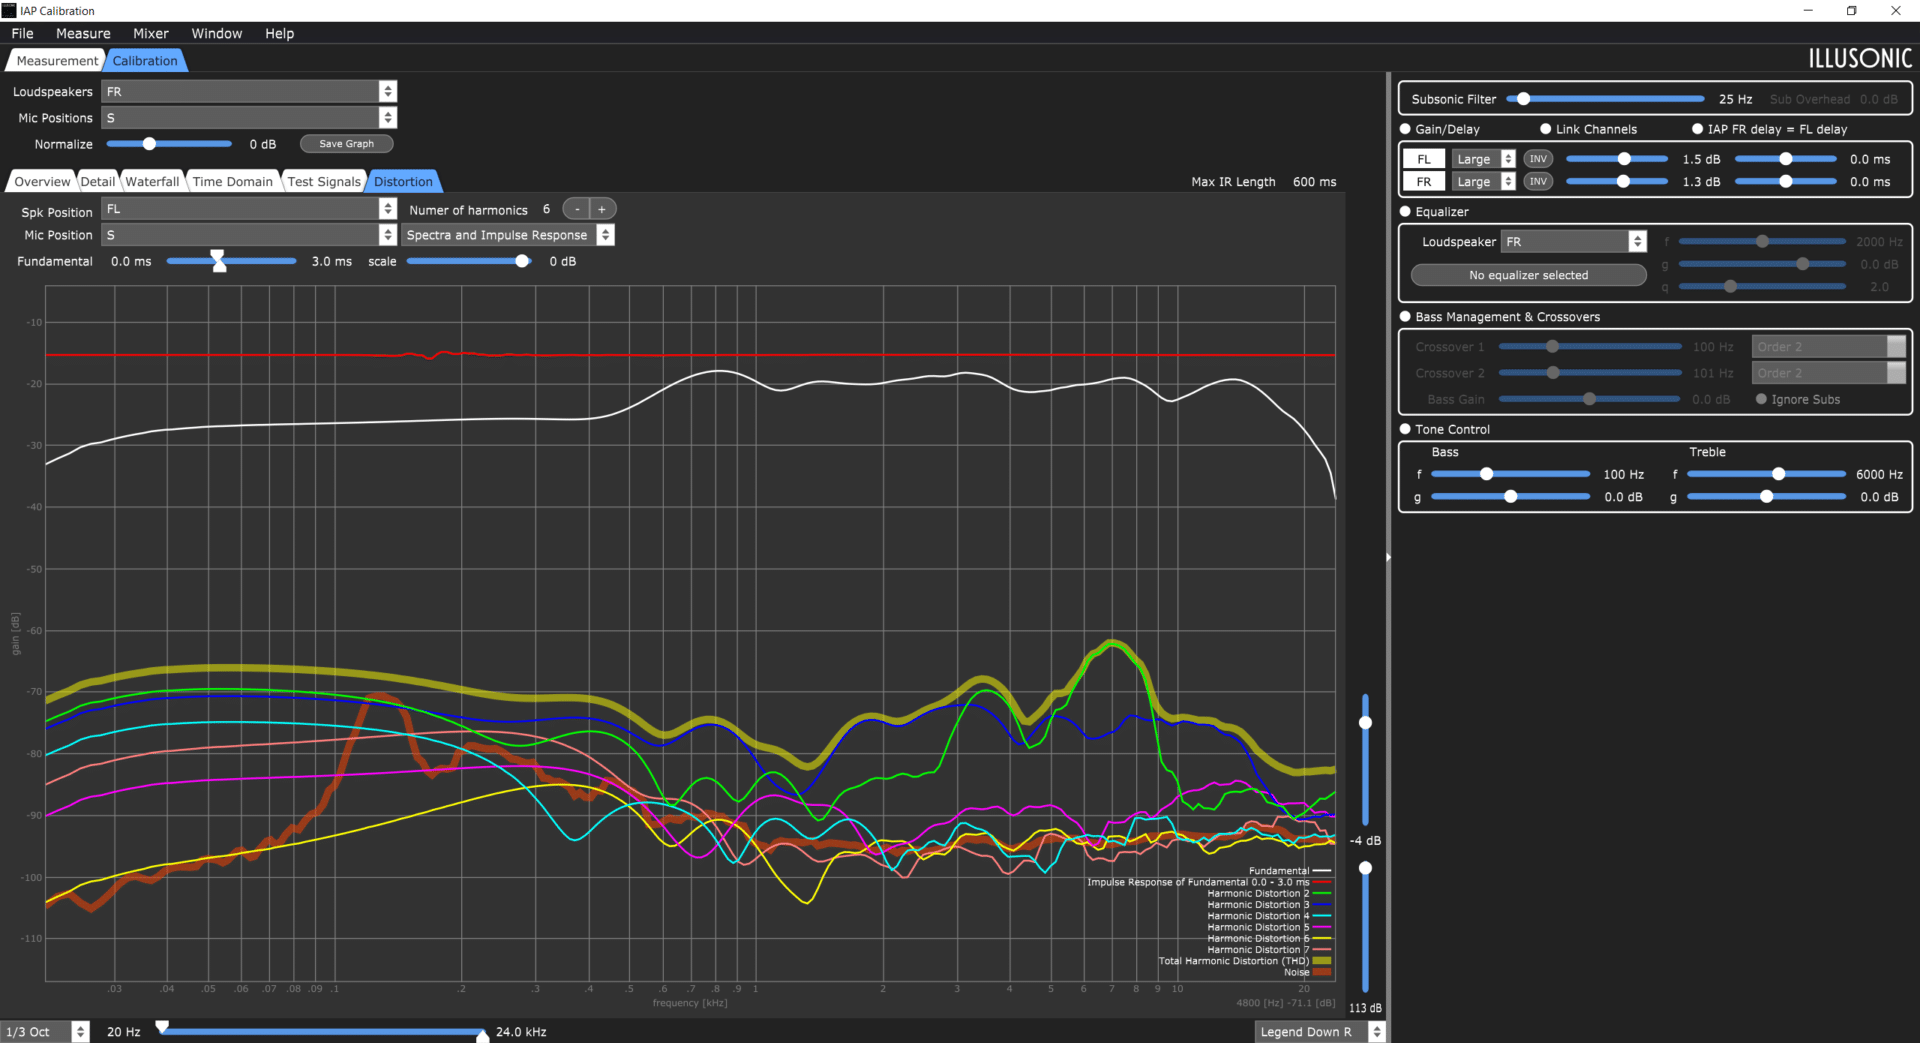The width and height of the screenshot is (1920, 1043).
Task: Collapse right panel using splitter arrow
Action: (x=1388, y=557)
